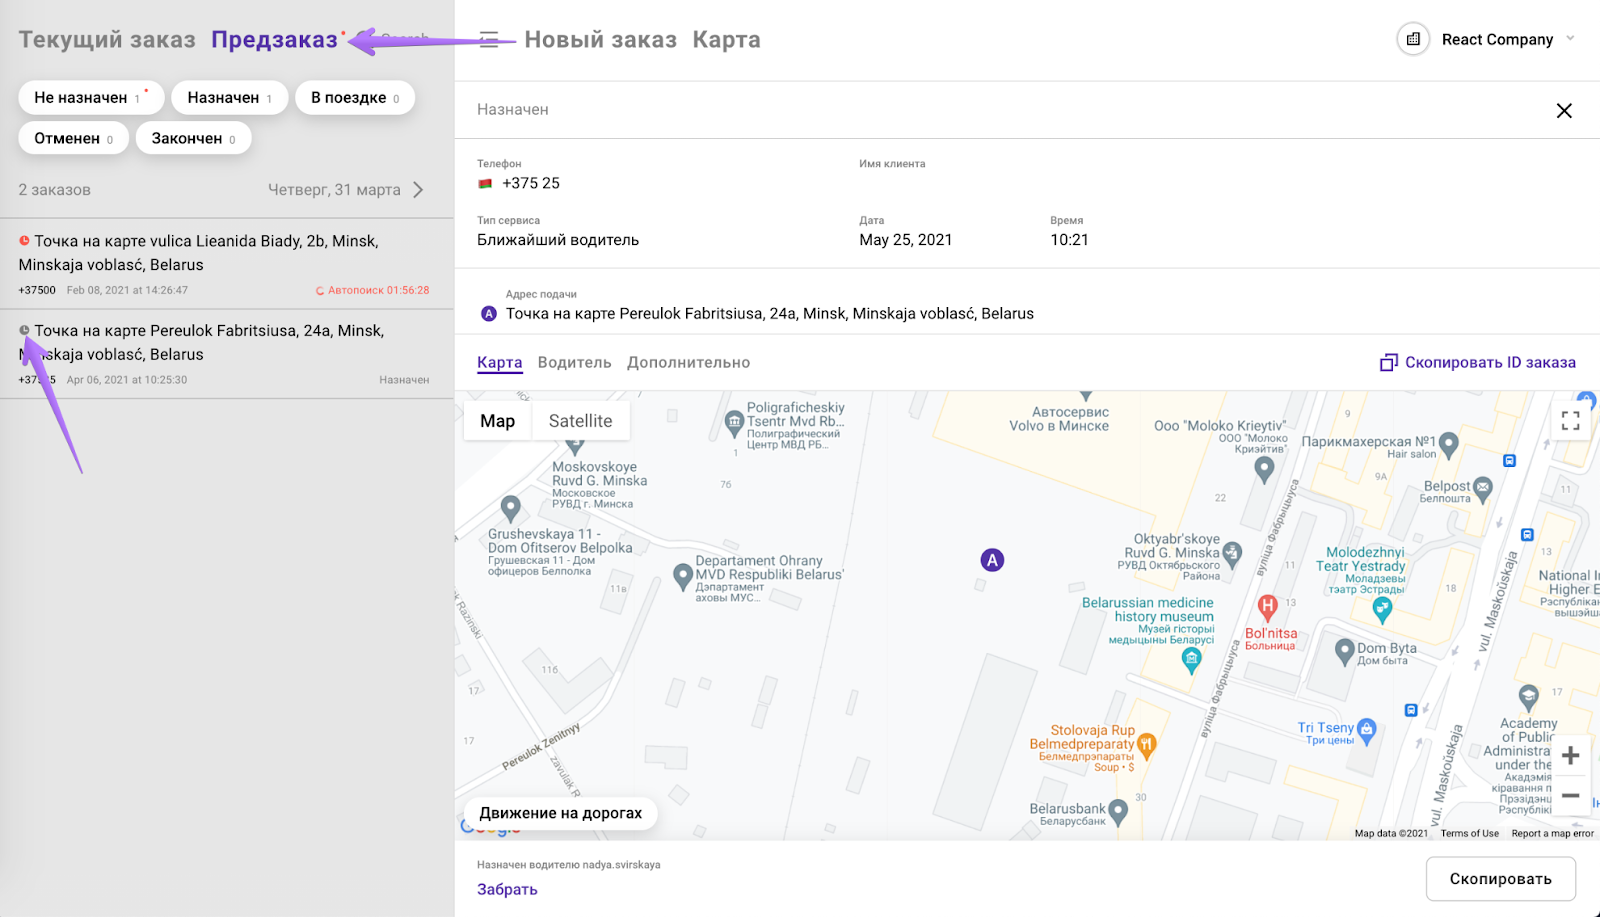The image size is (1600, 917).
Task: Click the company building icon
Action: point(1413,40)
